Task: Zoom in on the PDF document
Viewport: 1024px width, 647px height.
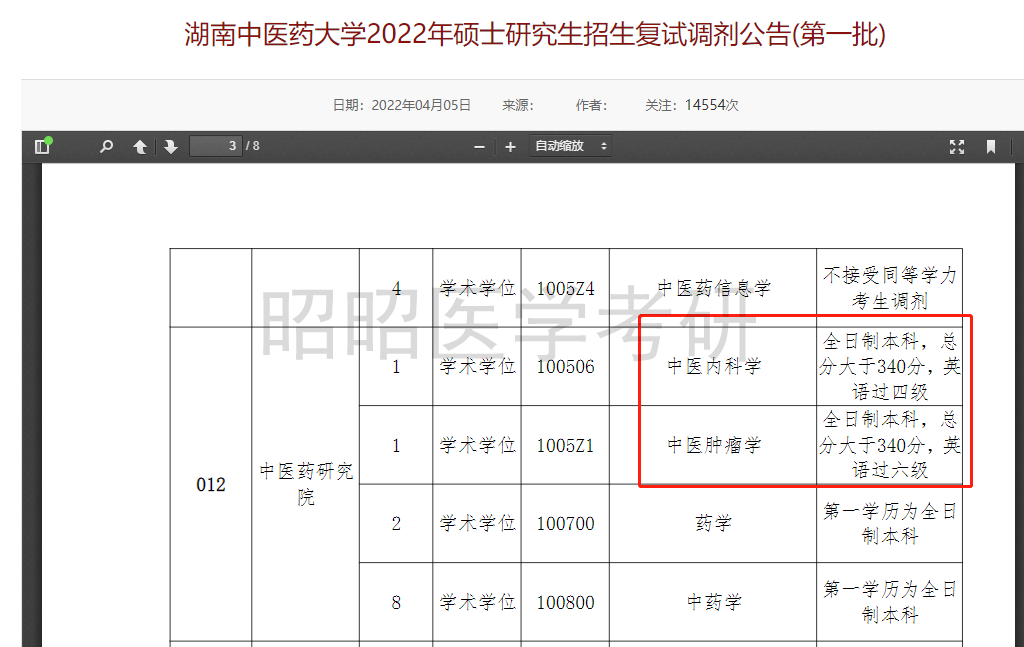Action: 510,146
